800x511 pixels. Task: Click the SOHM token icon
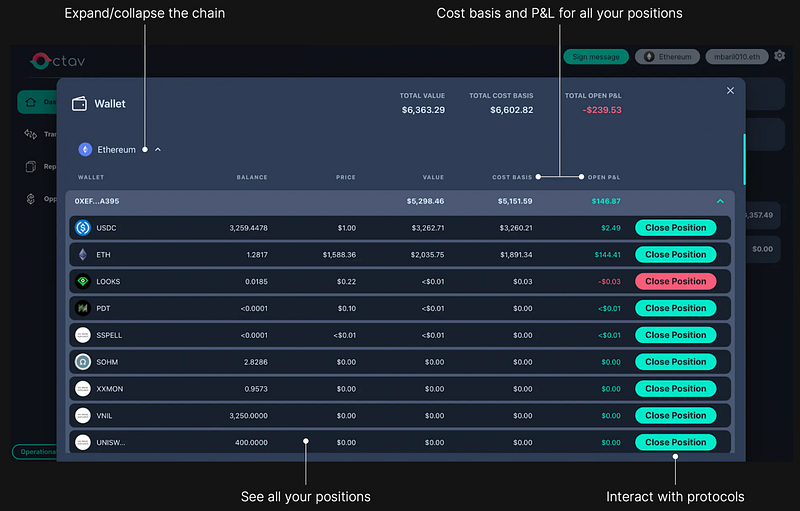click(82, 362)
